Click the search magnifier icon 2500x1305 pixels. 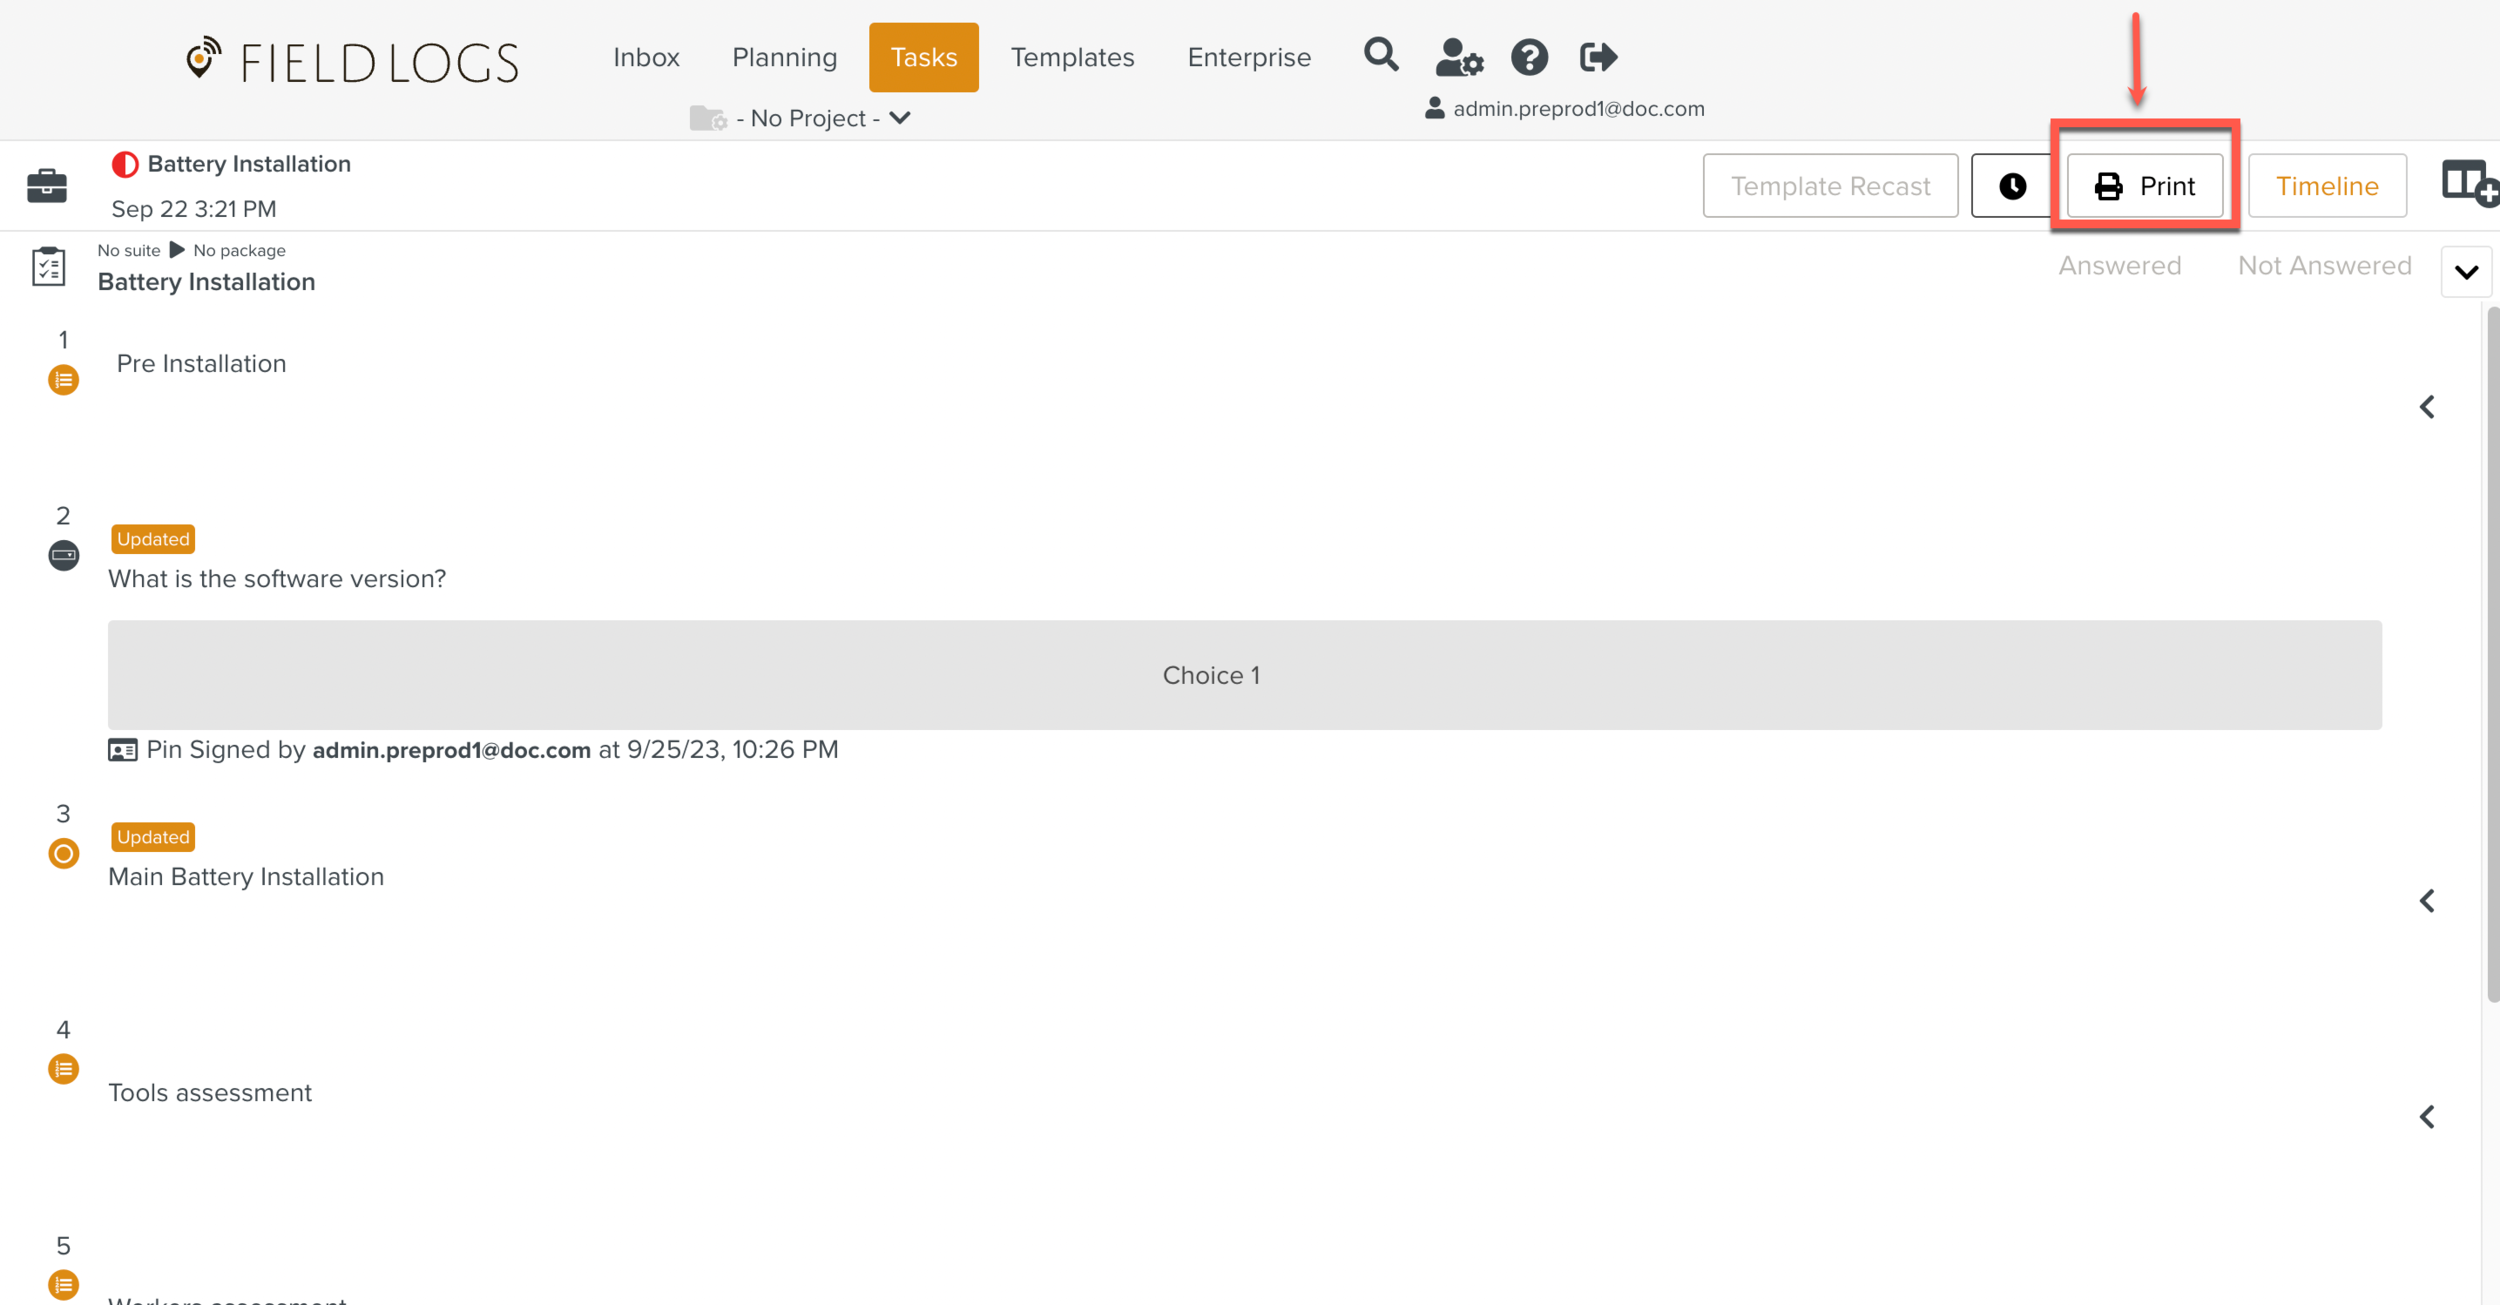(x=1381, y=56)
